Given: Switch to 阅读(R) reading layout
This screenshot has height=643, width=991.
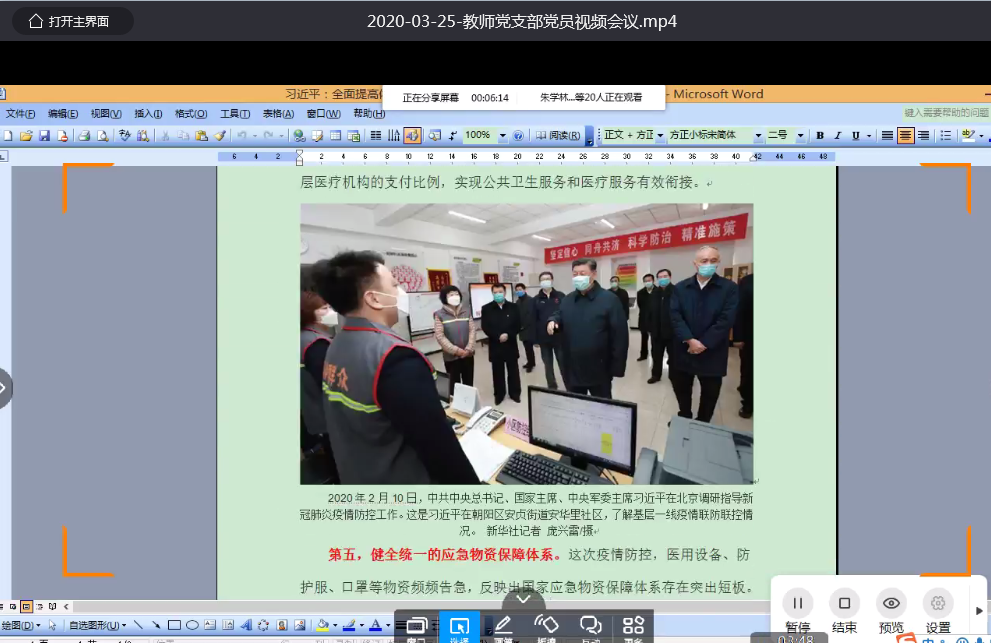Looking at the screenshot, I should 558,135.
